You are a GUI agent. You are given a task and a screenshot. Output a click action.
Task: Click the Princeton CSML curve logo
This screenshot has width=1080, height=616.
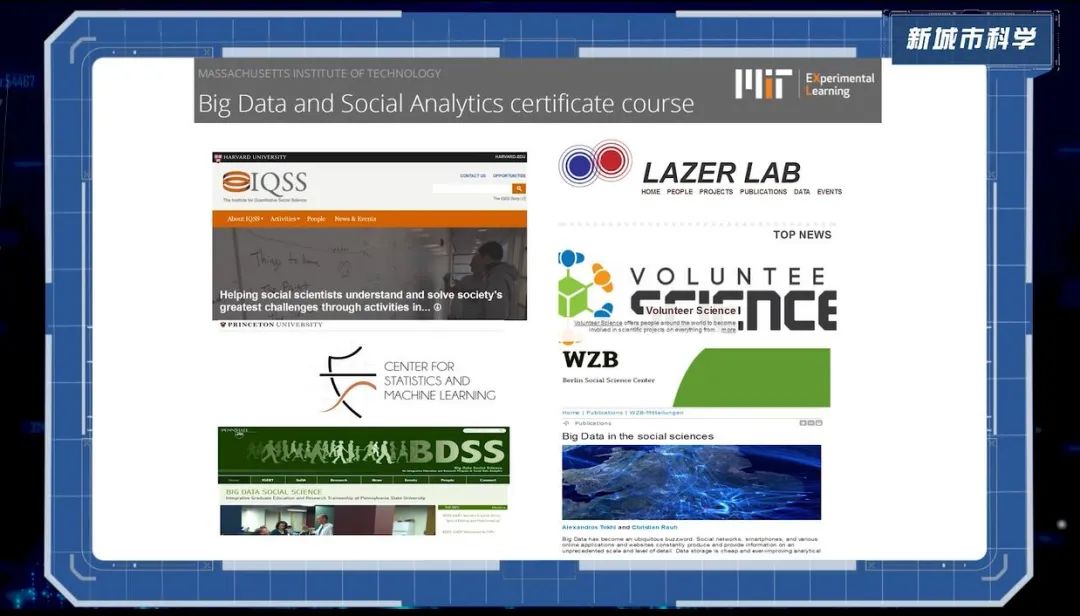(x=349, y=382)
